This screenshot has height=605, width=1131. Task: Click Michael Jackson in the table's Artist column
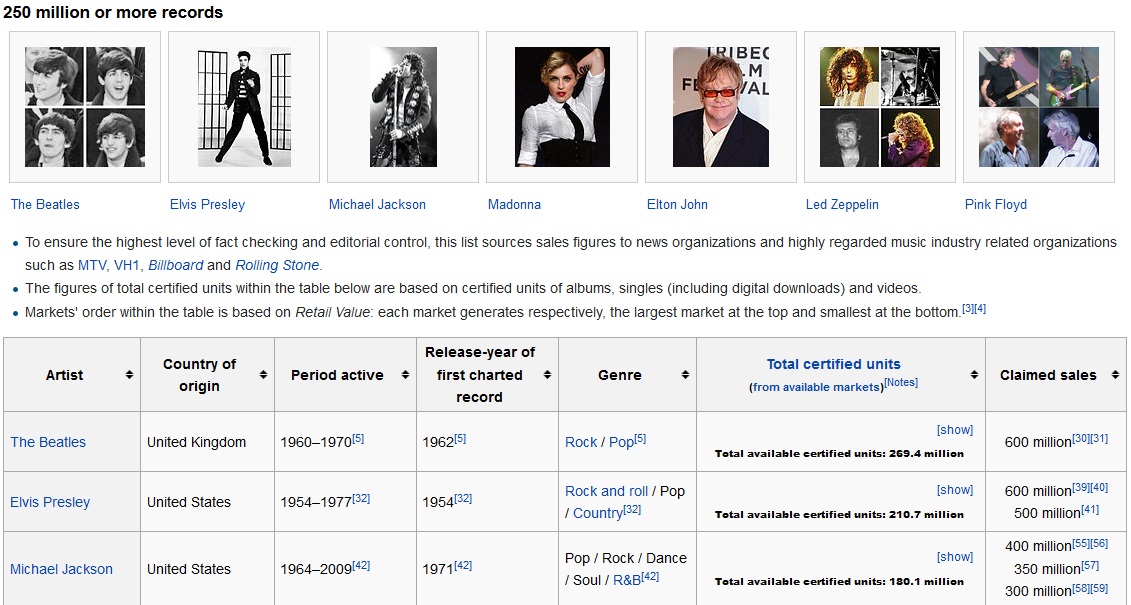pos(61,569)
